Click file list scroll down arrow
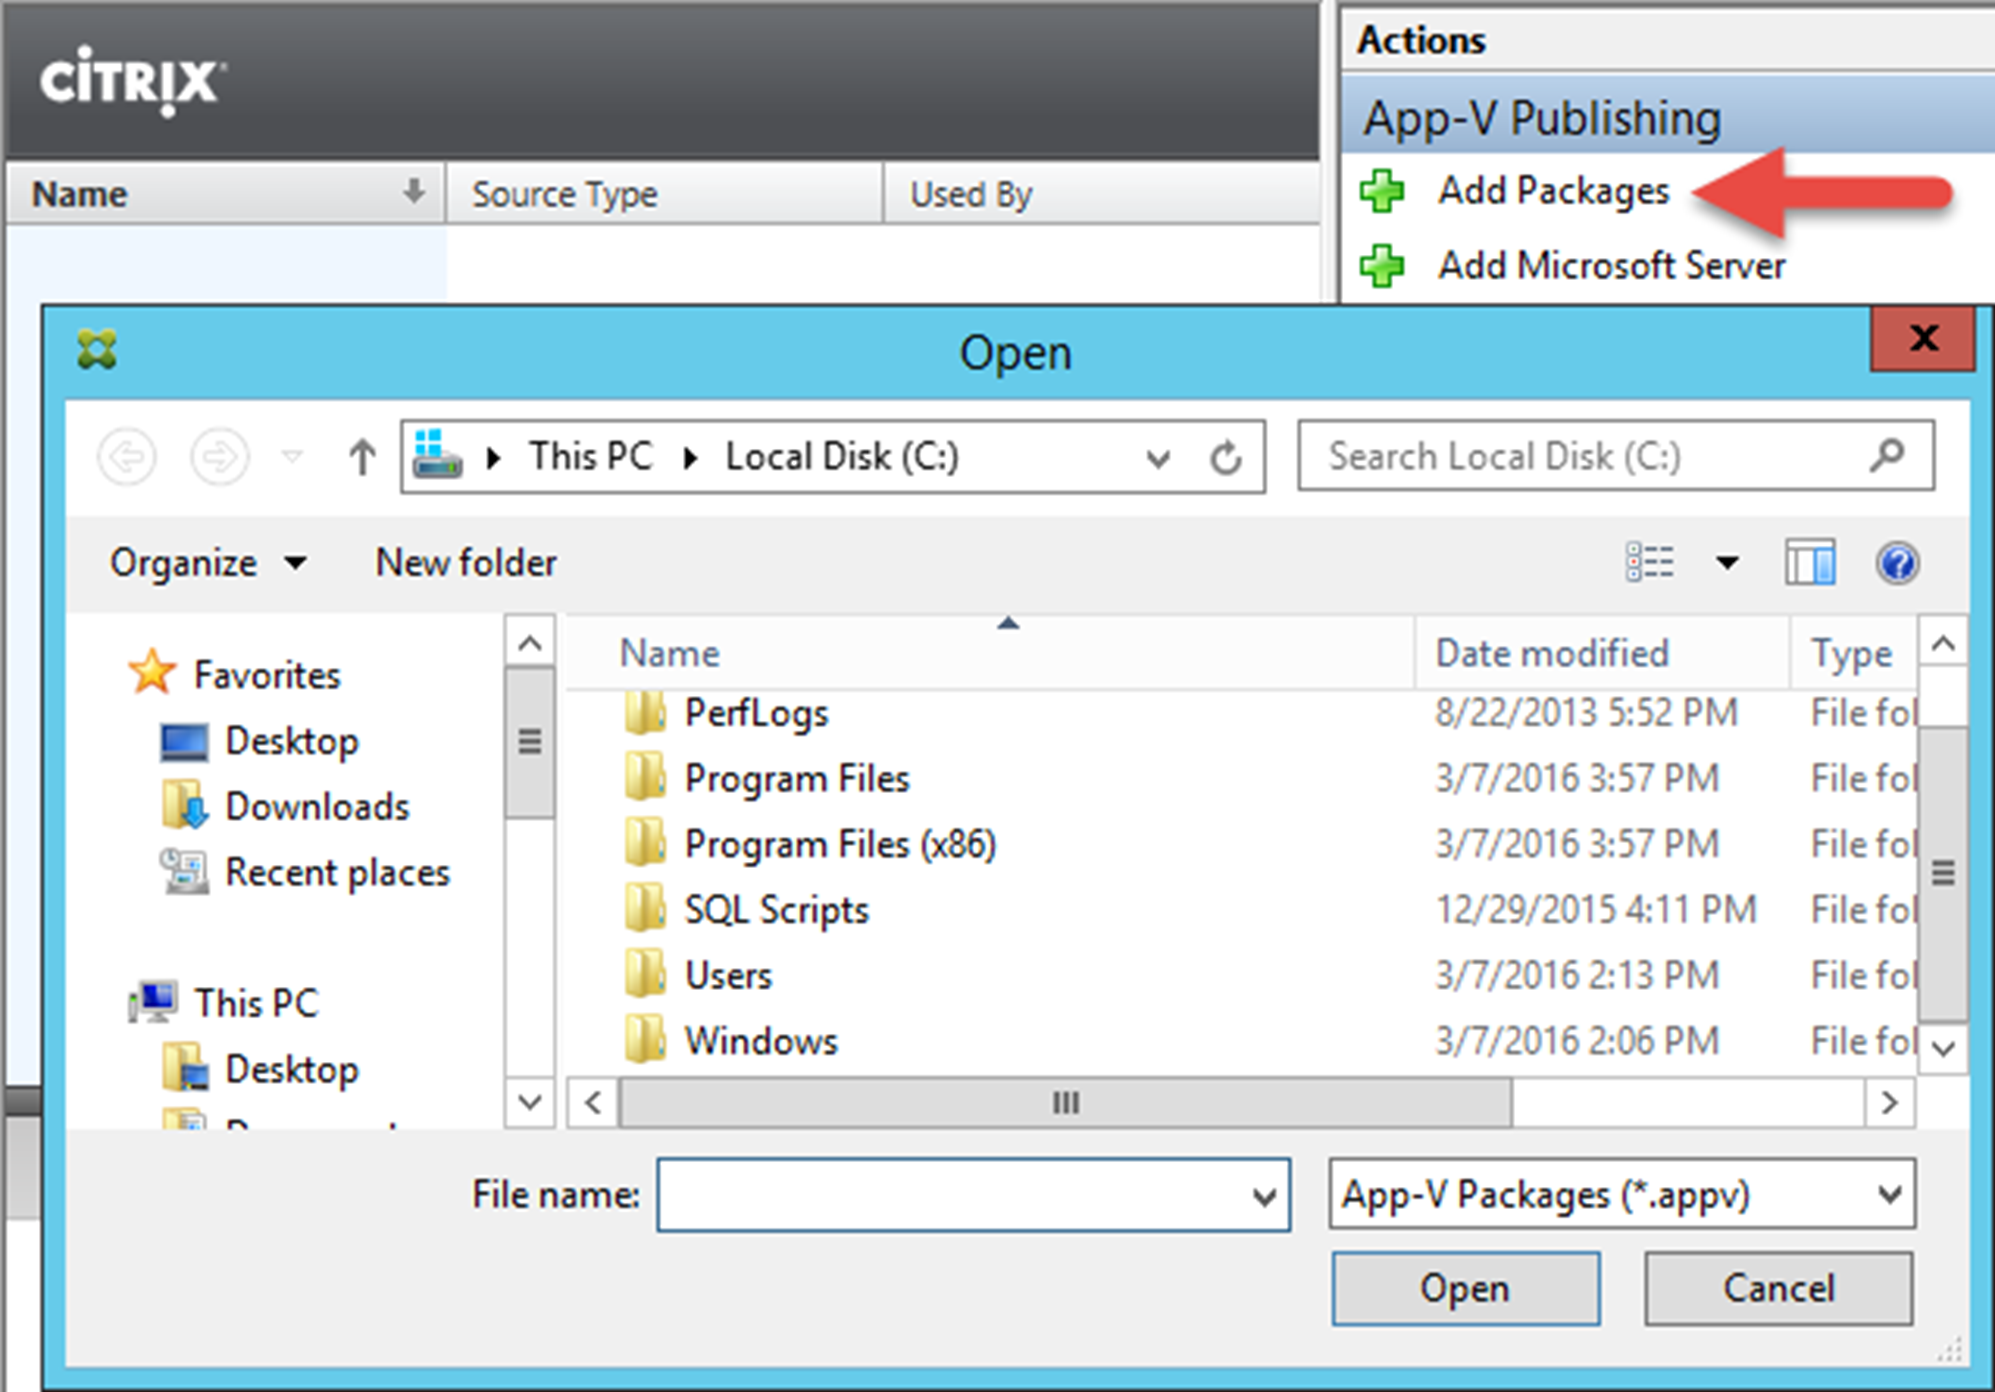This screenshot has width=1995, height=1392. (1943, 1049)
